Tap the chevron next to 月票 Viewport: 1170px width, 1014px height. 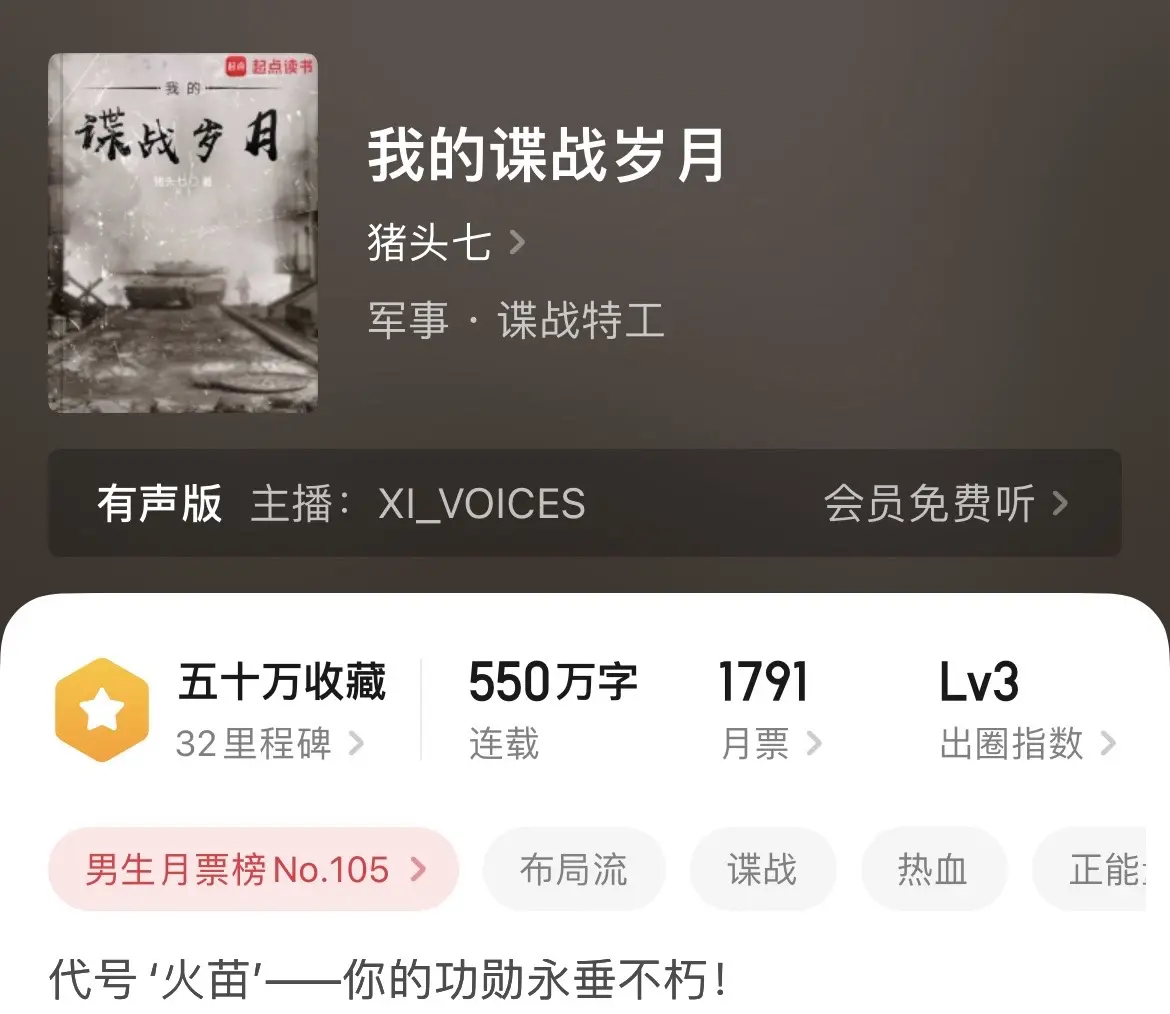coord(814,743)
